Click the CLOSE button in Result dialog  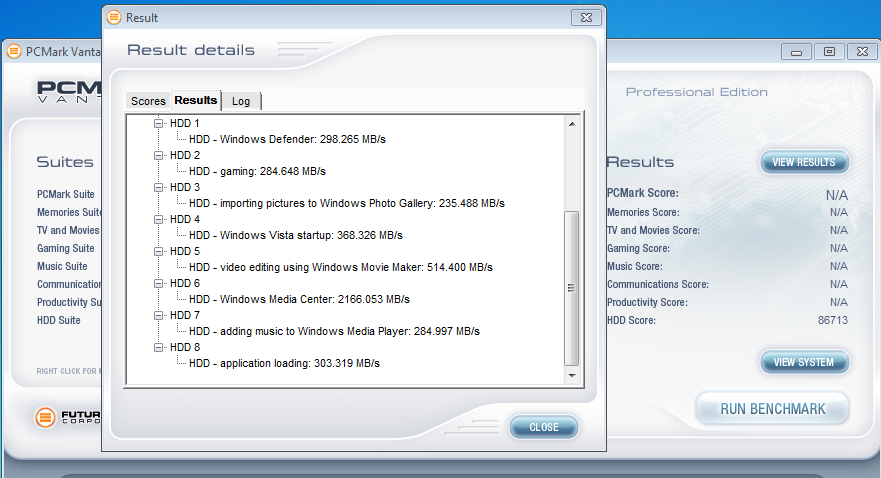coord(544,427)
